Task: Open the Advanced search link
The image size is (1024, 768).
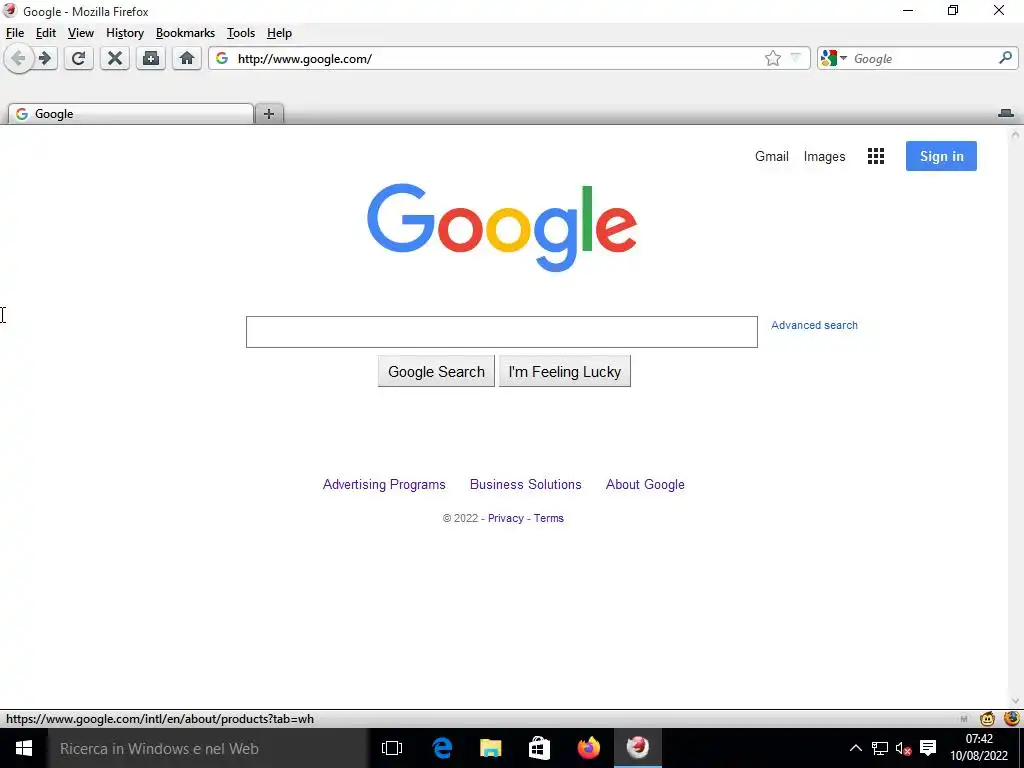Action: pyautogui.click(x=814, y=325)
